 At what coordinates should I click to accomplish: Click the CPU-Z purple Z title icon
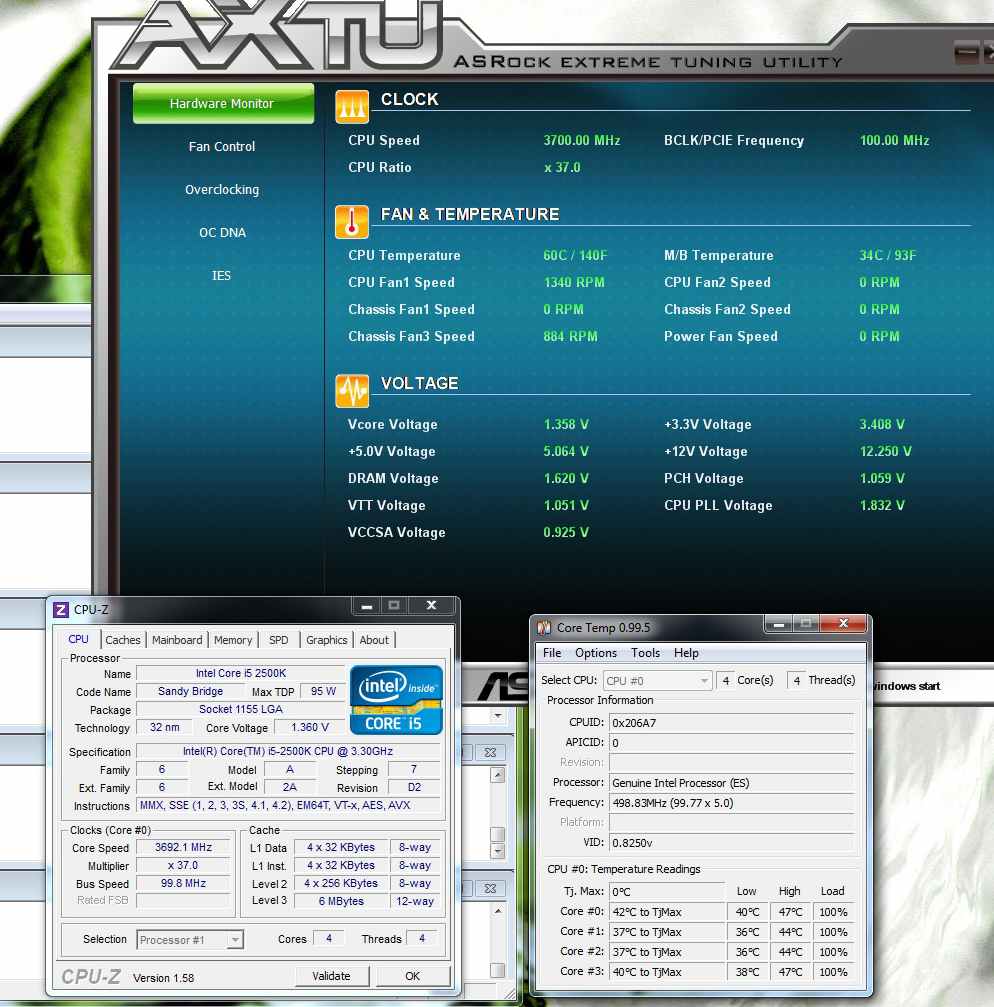(x=61, y=609)
